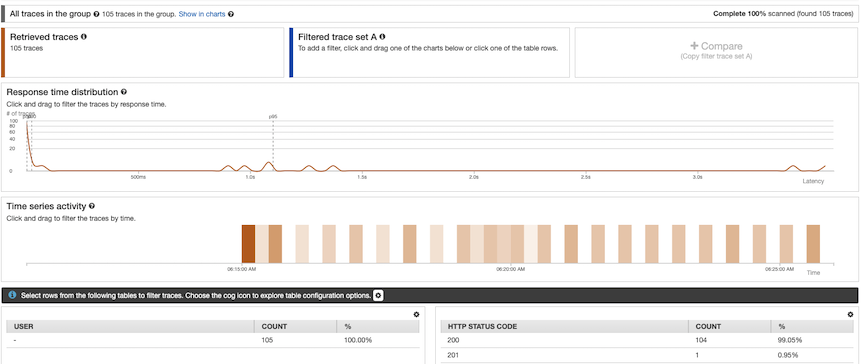This screenshot has height=364, width=861.
Task: Click info icon next to Retrieved traces
Action: pyautogui.click(x=84, y=37)
